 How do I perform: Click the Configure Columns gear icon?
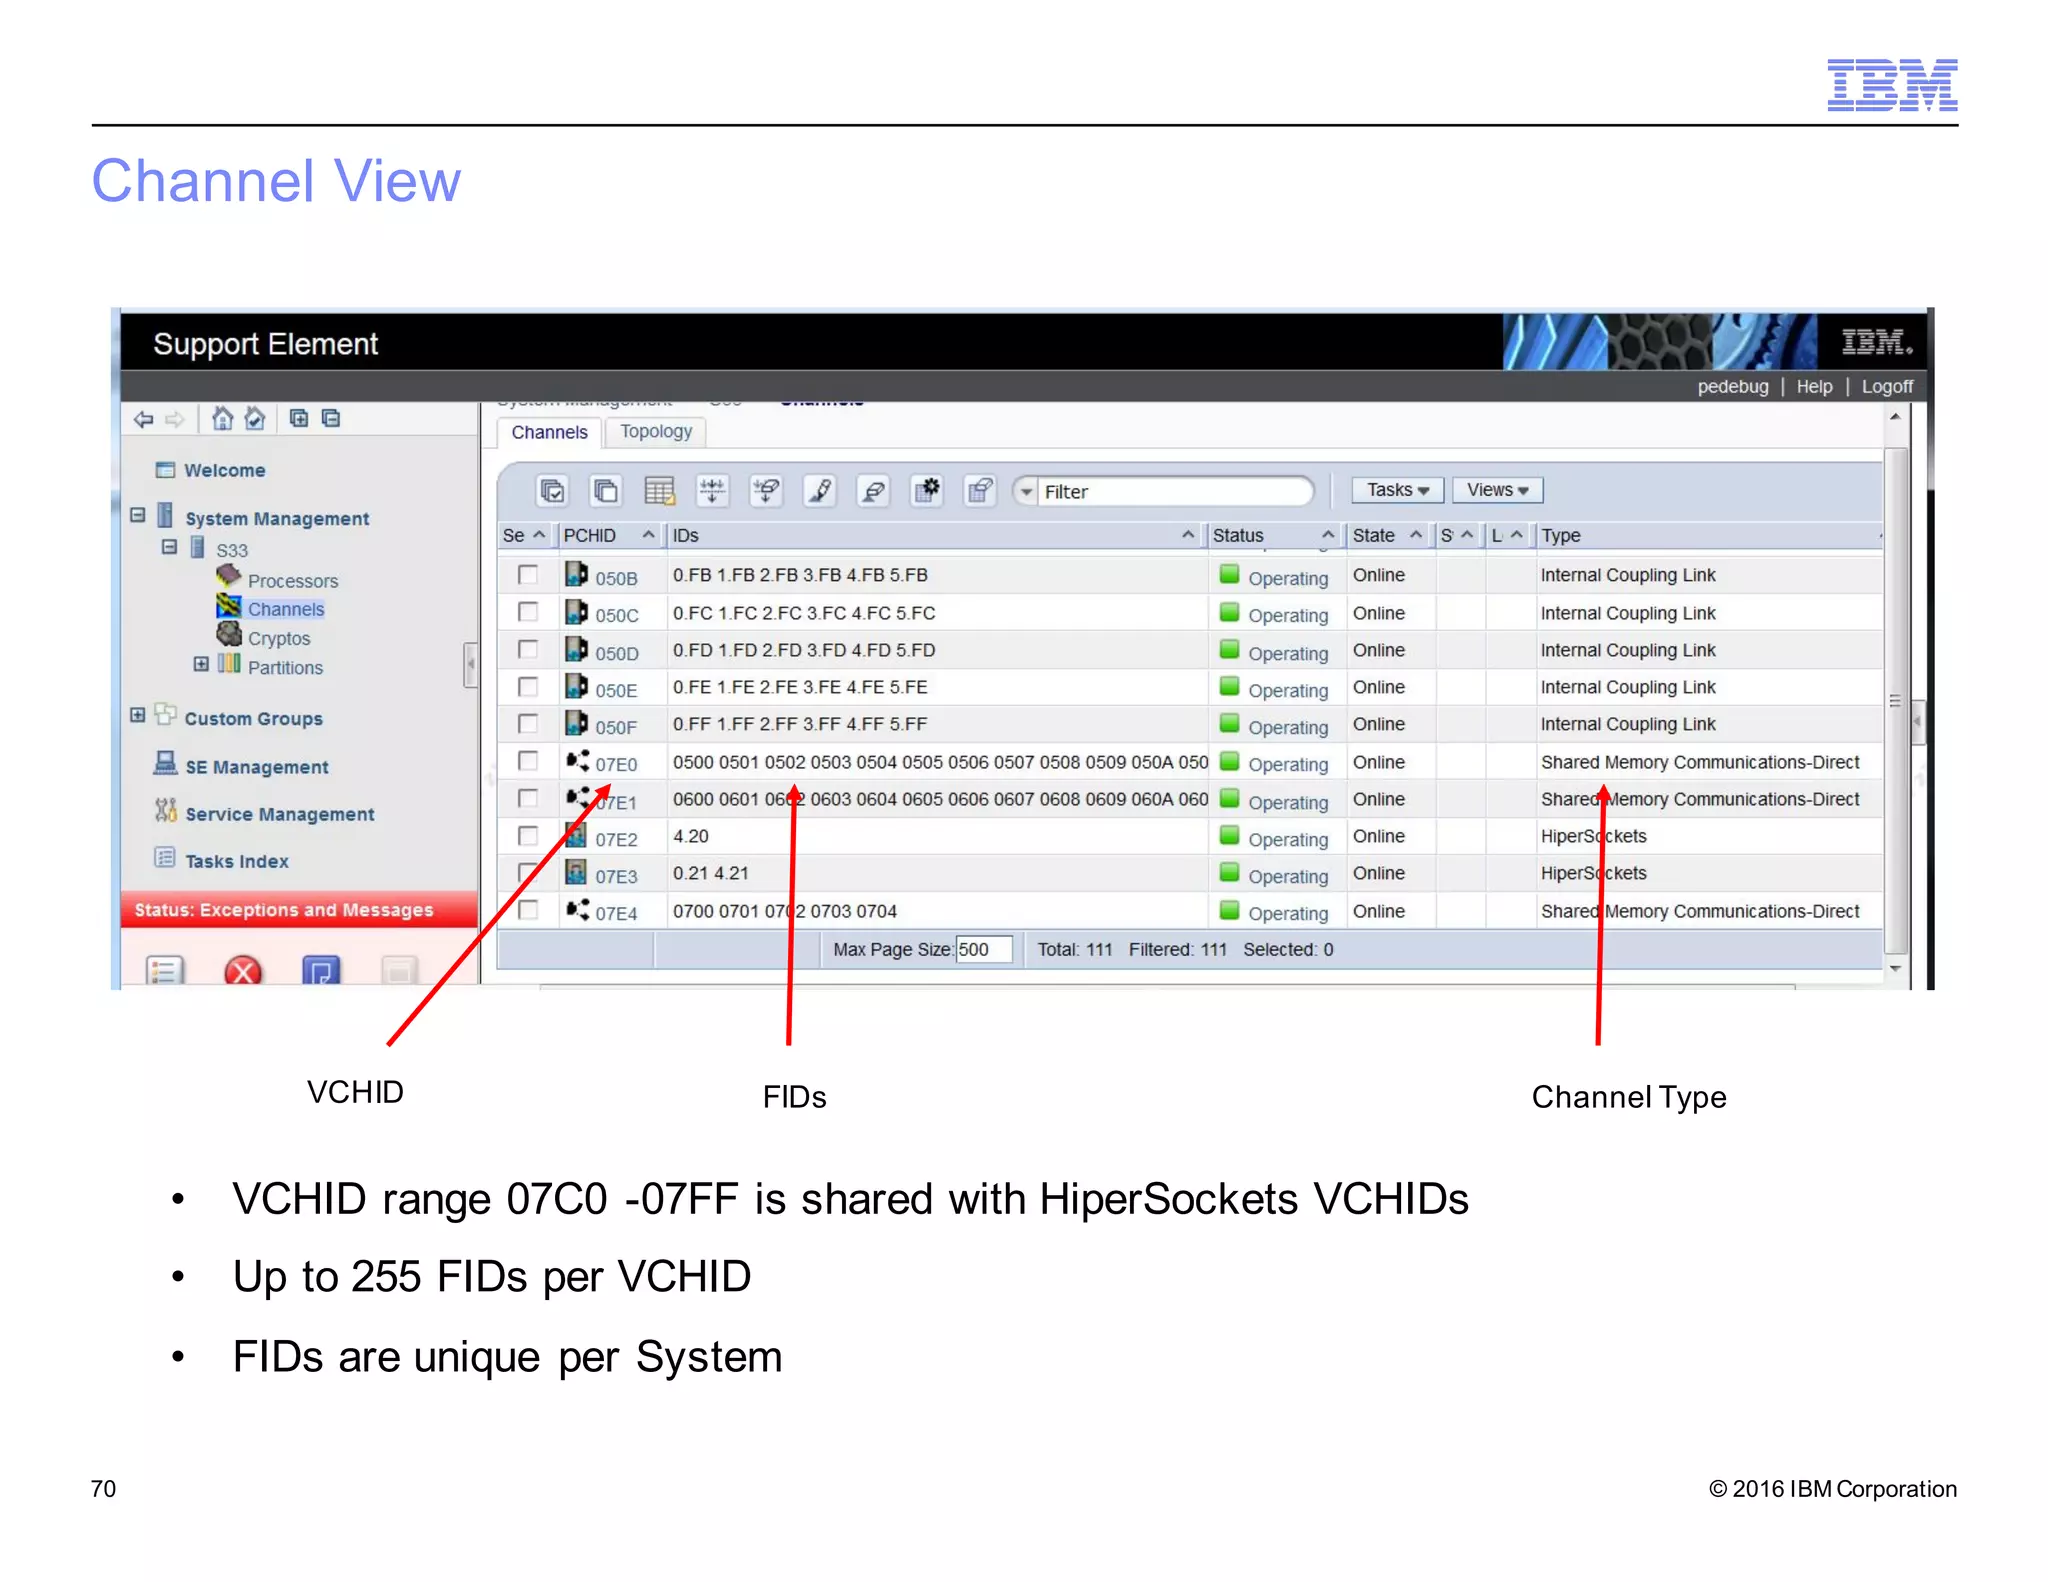click(x=927, y=490)
